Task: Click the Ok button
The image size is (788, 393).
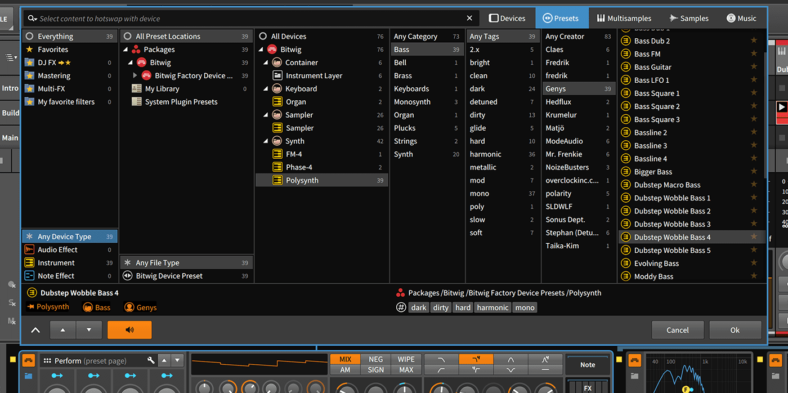Action: [735, 330]
